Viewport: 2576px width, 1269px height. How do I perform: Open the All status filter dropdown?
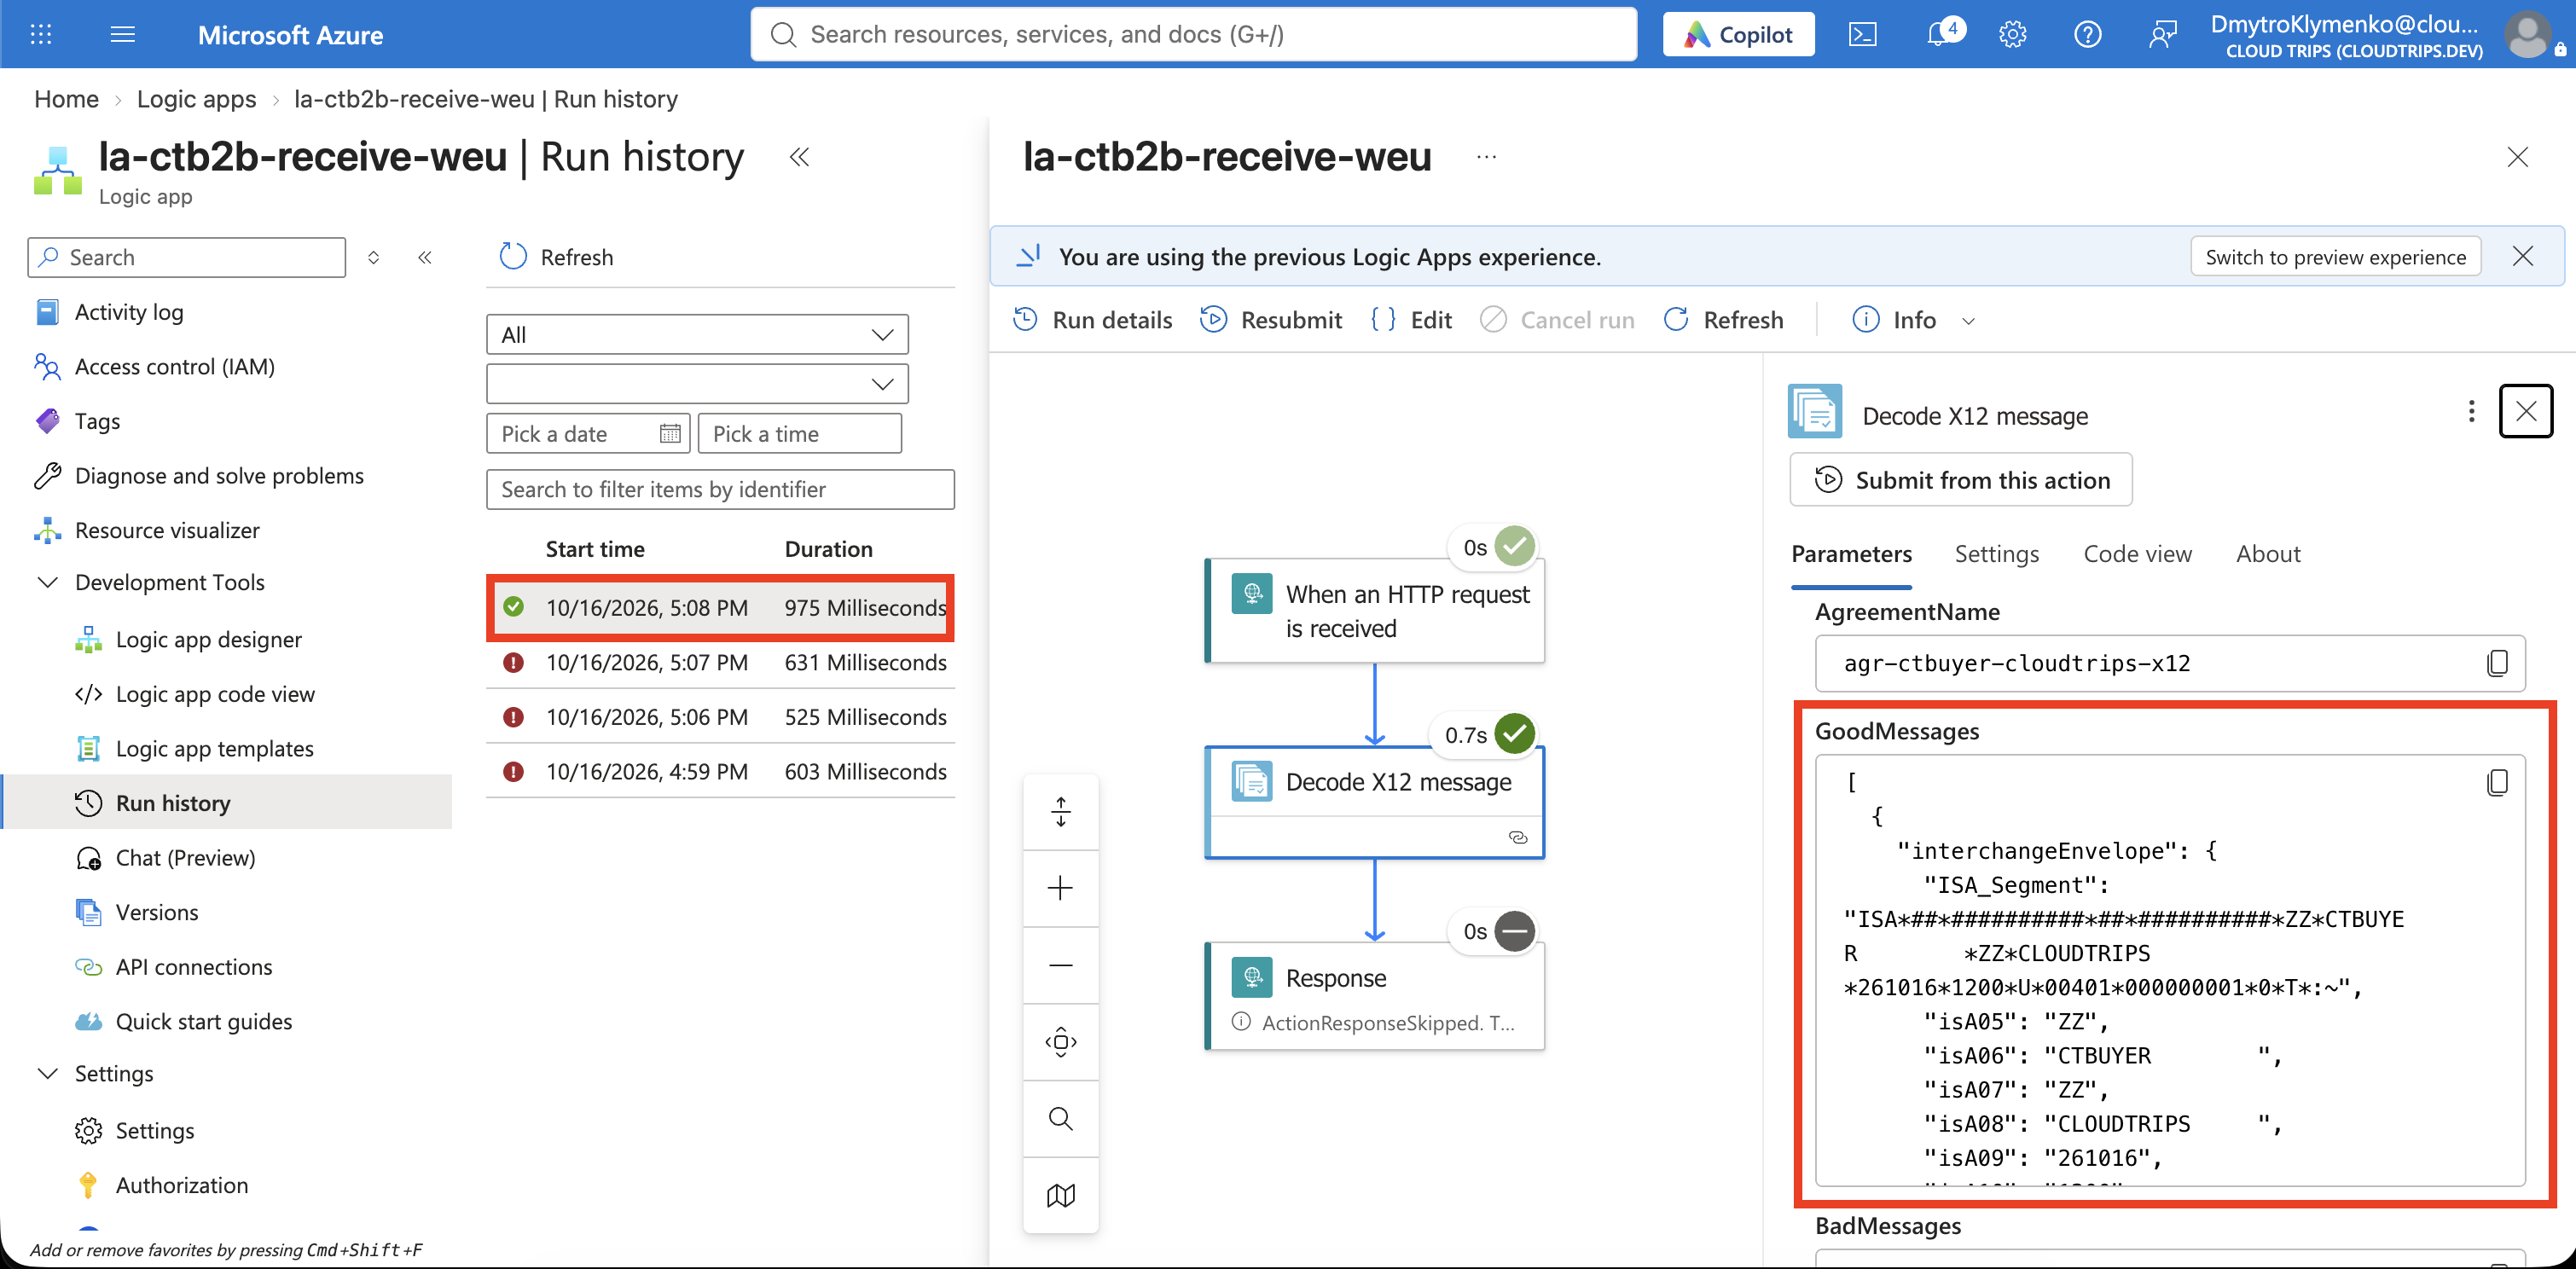(x=697, y=334)
